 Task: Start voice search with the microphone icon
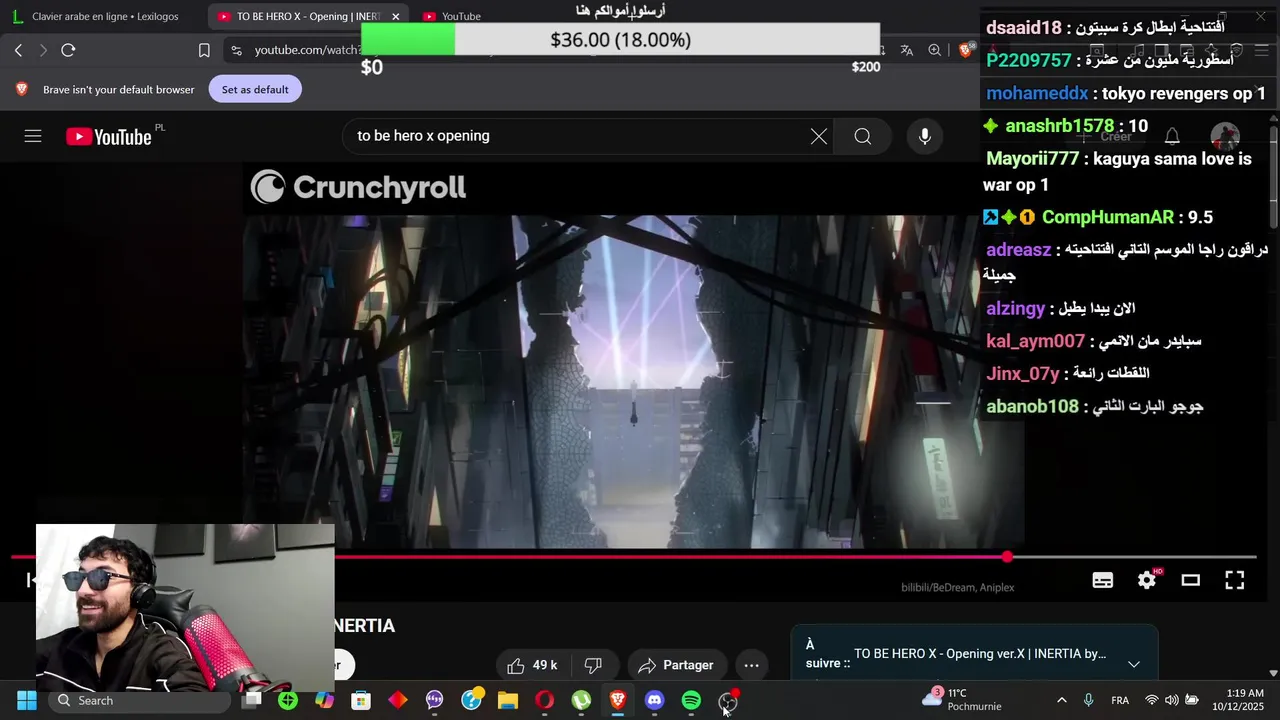point(925,136)
